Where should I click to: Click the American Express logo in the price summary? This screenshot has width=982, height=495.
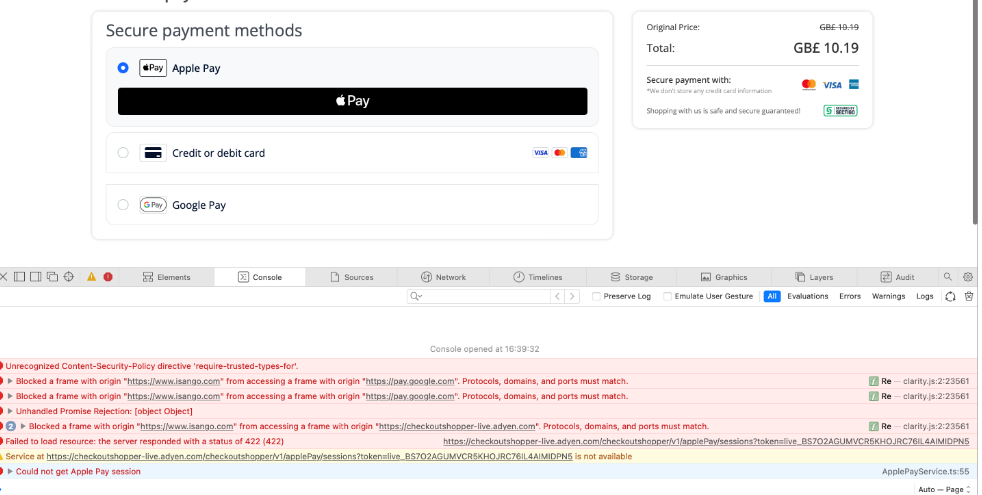(854, 85)
